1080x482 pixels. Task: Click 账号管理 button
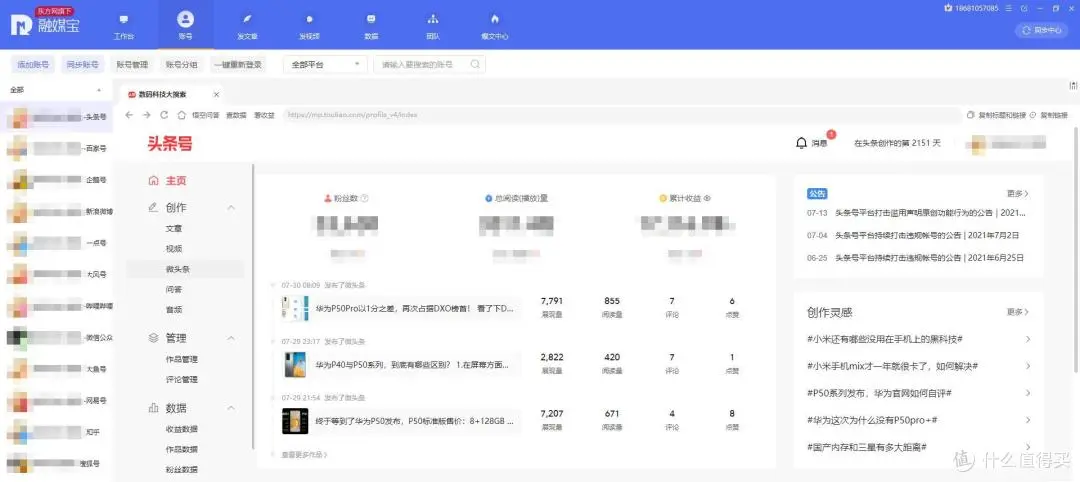click(132, 64)
